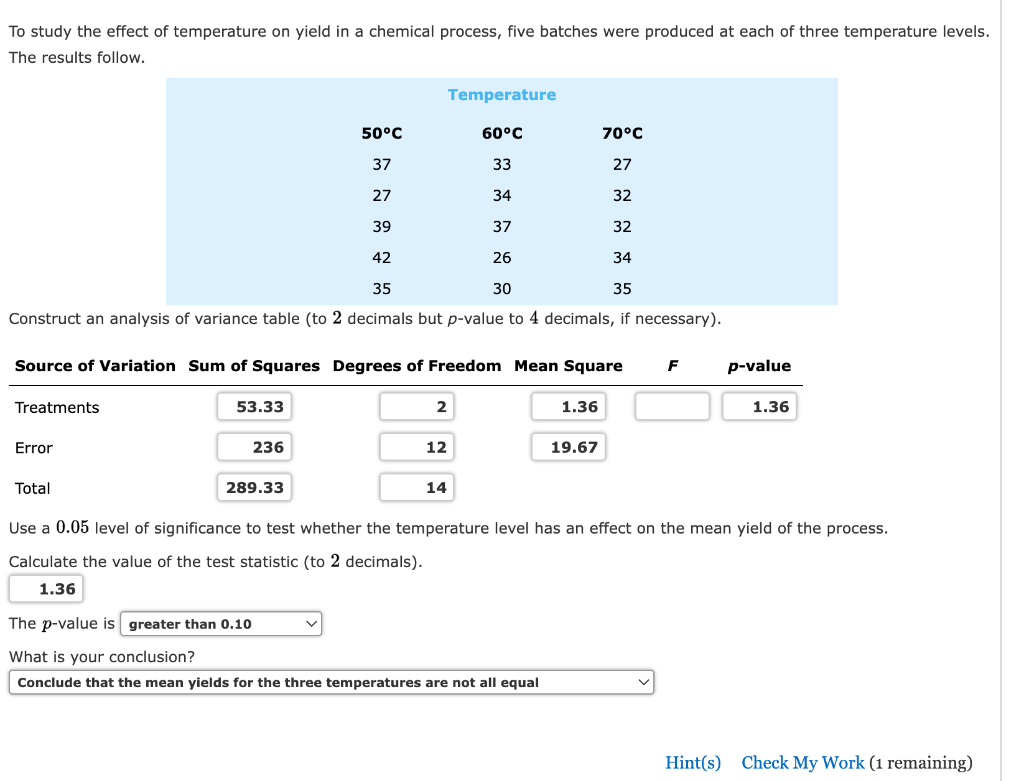Select the highlighted Temperature table header
The width and height of the screenshot is (1024, 781).
coord(502,94)
